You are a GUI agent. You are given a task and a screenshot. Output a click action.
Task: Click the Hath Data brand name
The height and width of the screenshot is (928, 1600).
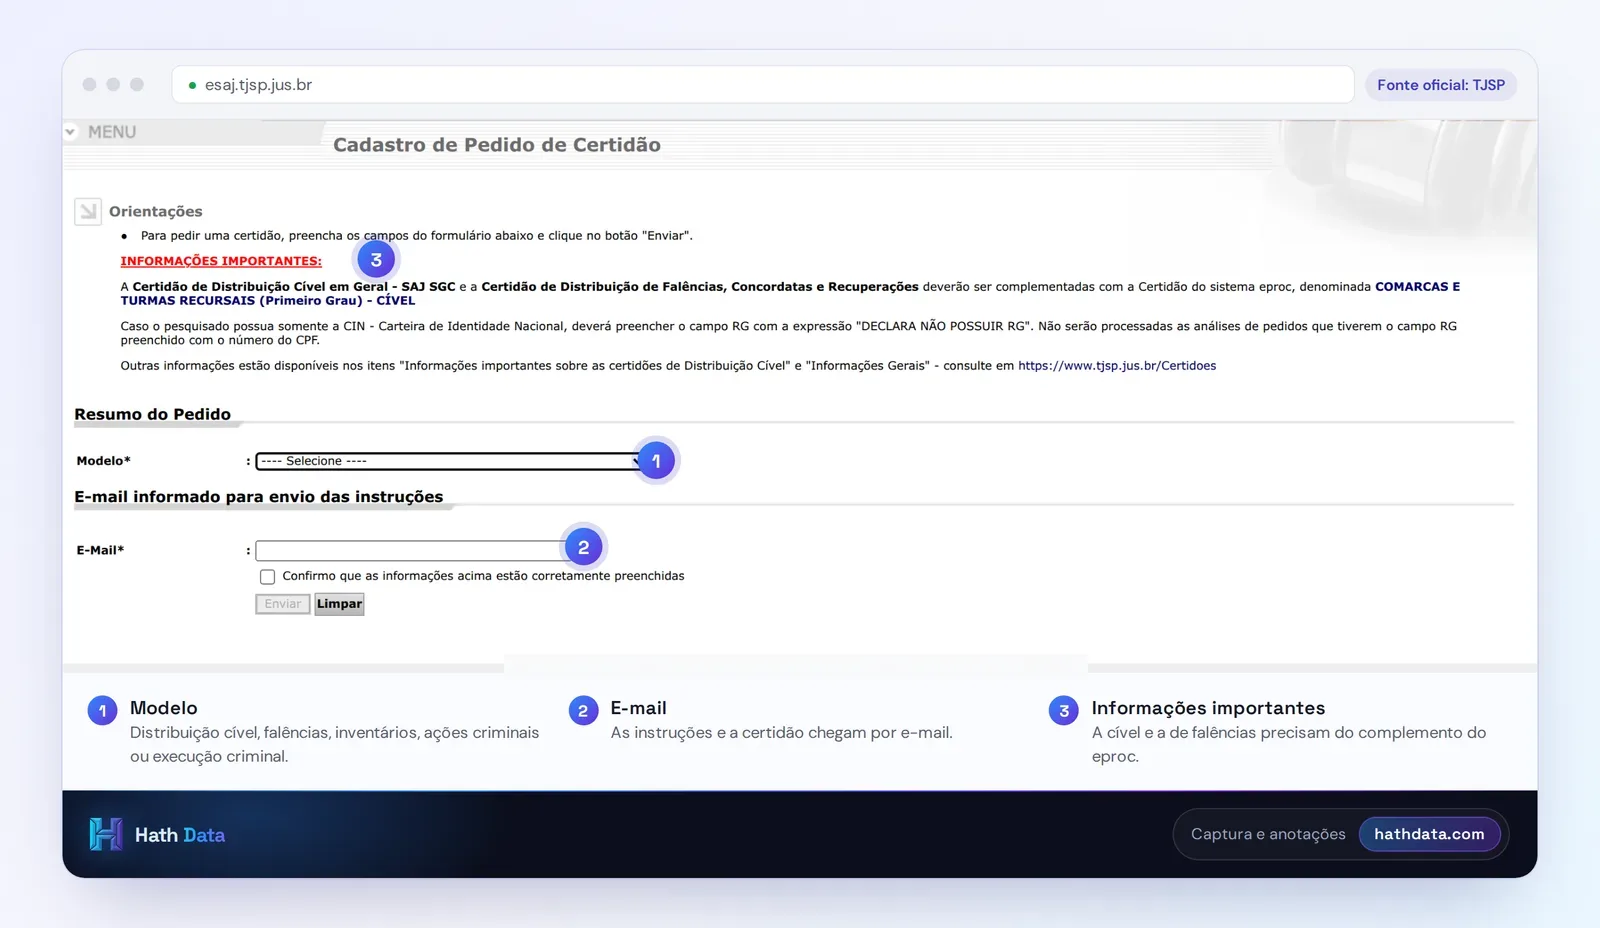coord(180,835)
